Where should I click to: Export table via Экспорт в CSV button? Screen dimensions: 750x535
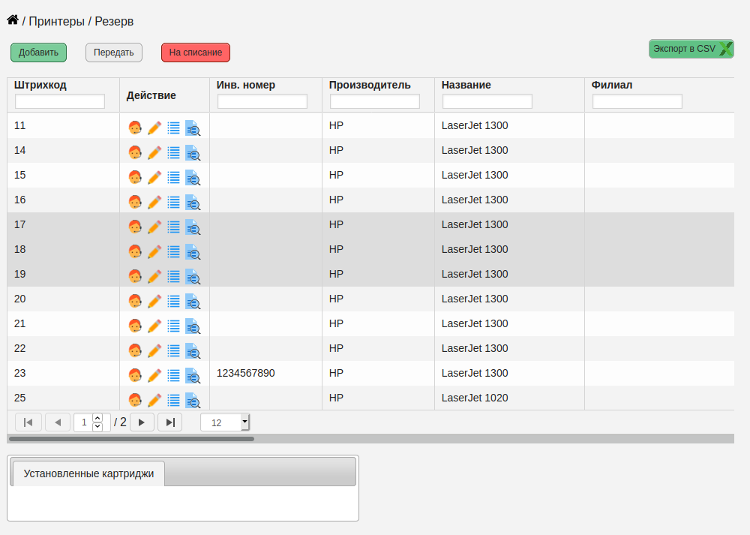(691, 49)
